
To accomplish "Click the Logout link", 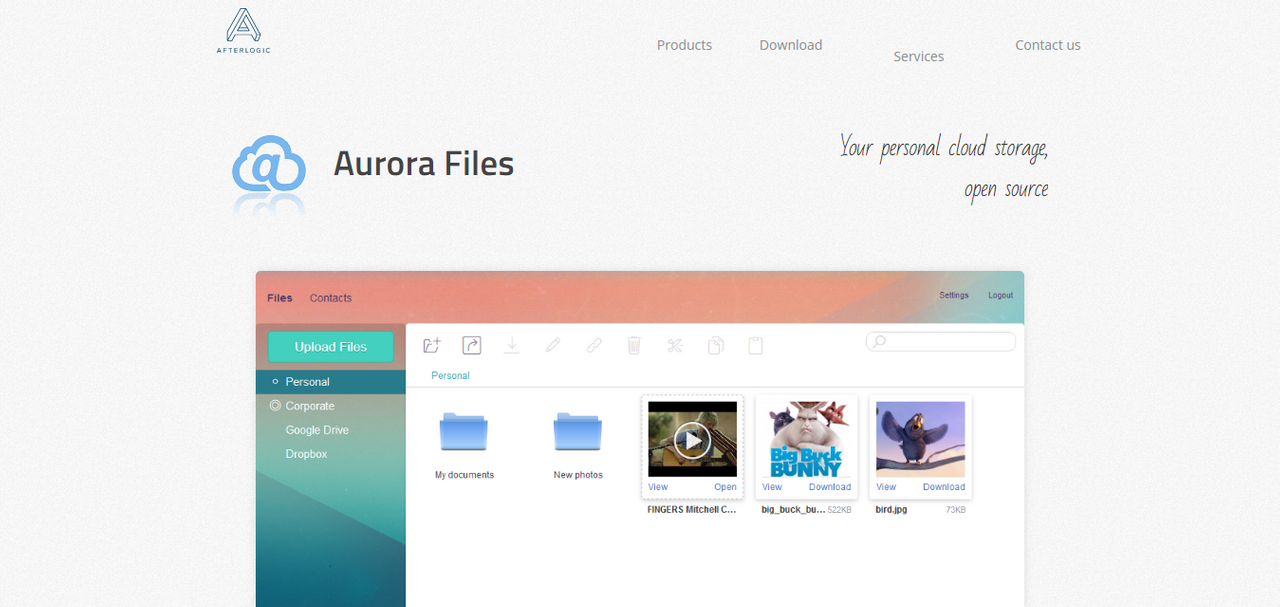I will 1001,295.
